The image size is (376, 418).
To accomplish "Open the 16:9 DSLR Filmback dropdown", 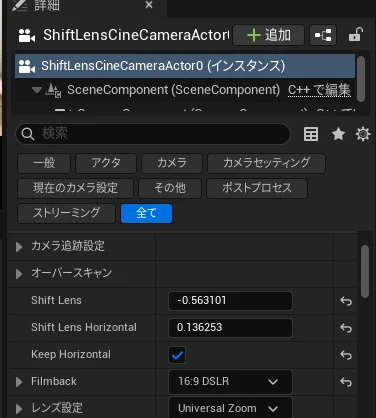I will click(x=230, y=382).
